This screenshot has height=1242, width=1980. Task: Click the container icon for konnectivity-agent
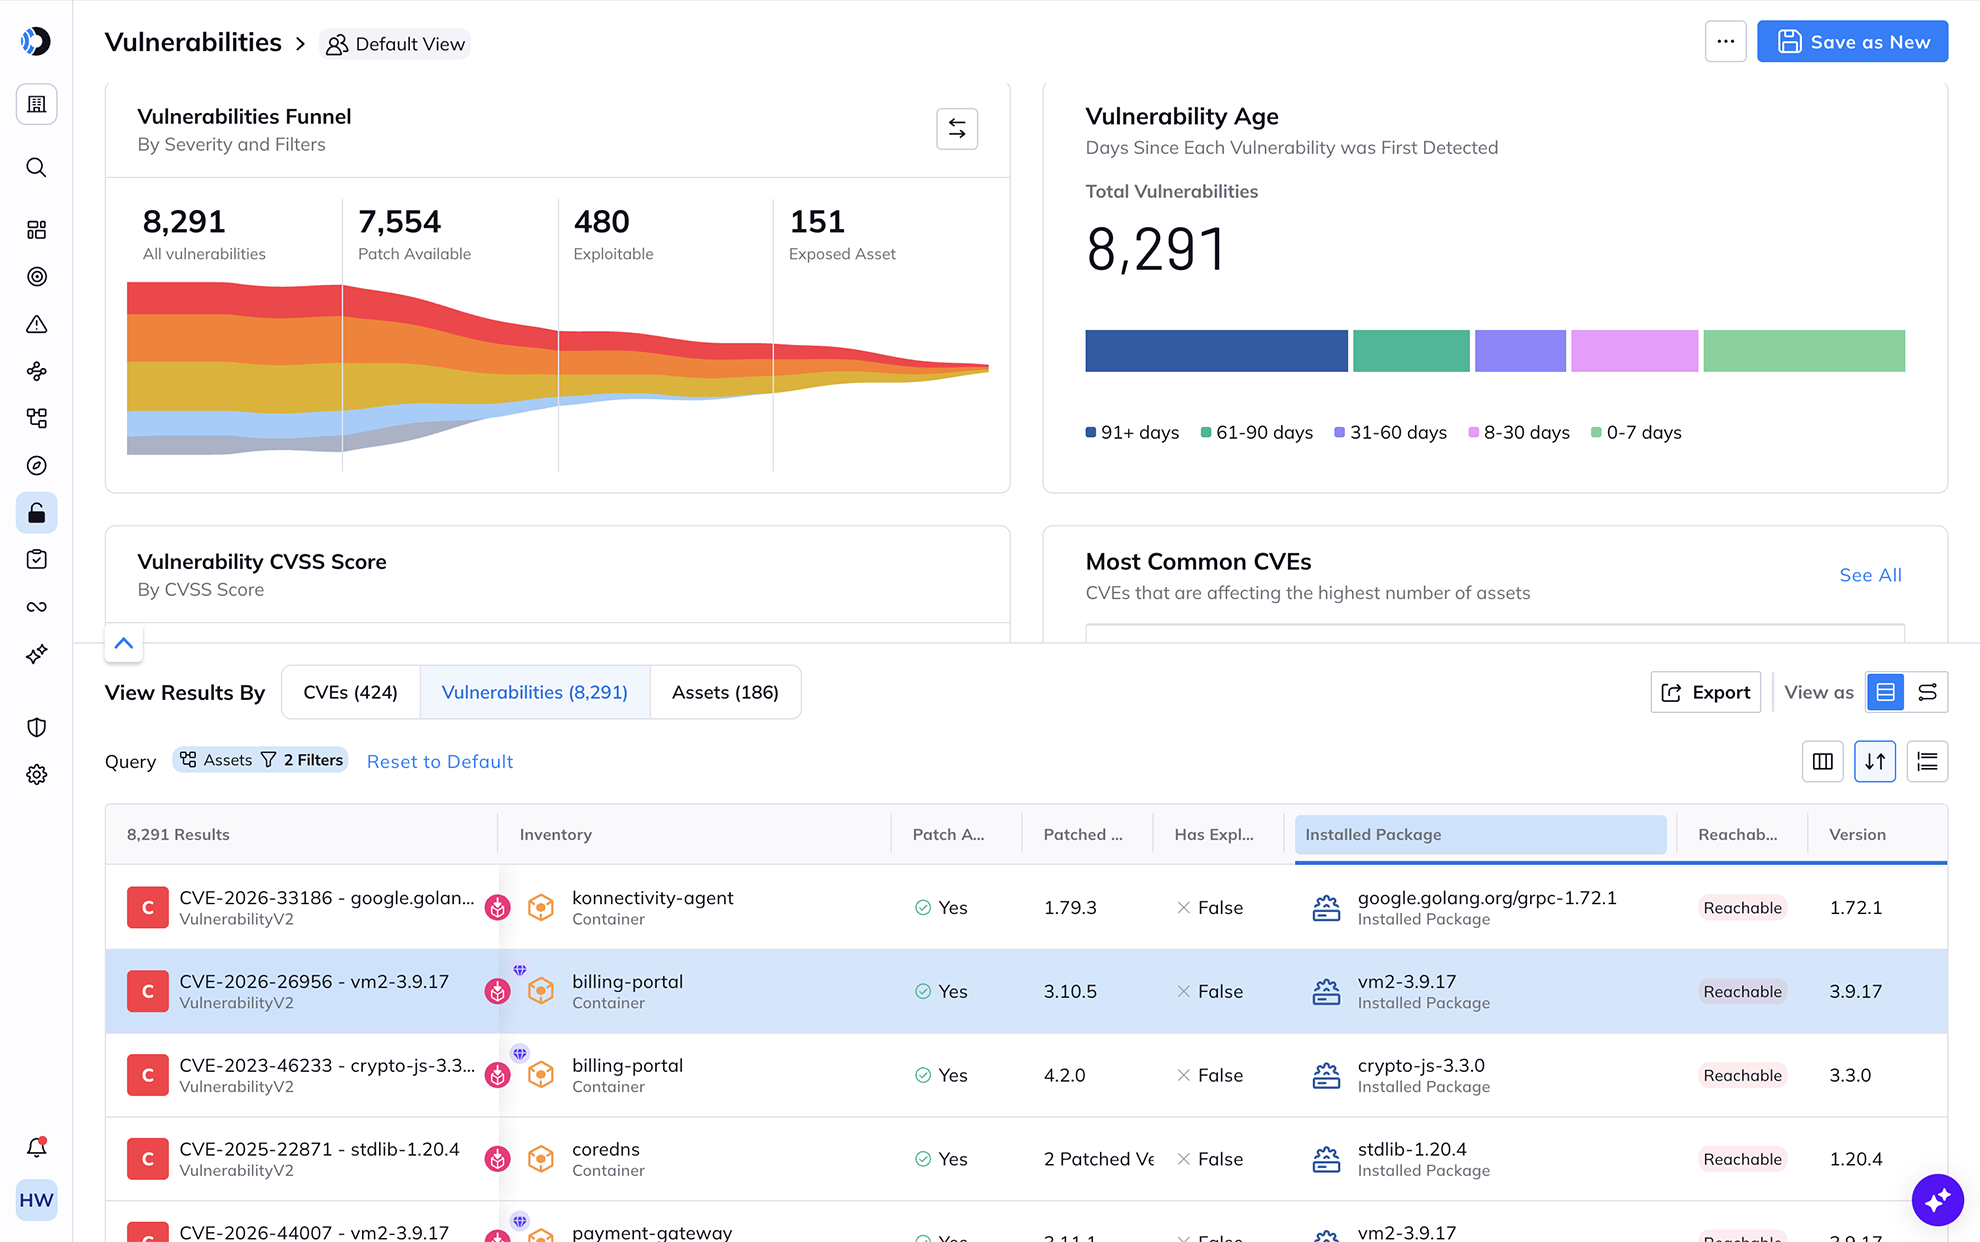[541, 908]
